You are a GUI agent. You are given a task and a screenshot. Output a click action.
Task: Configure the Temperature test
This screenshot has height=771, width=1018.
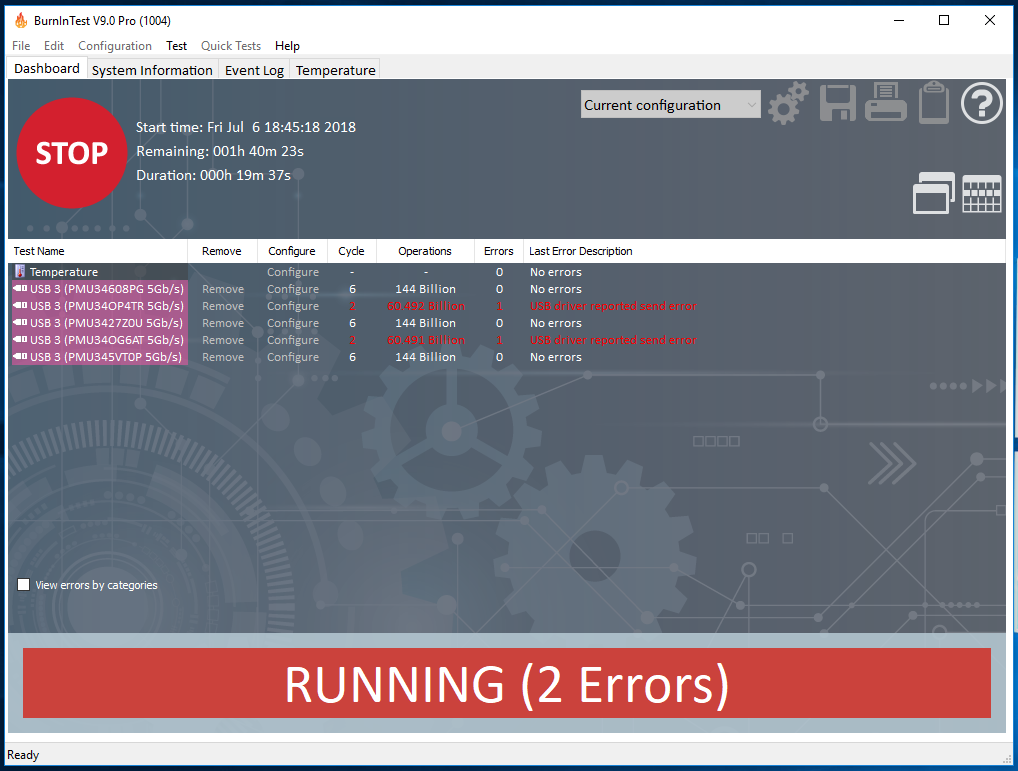point(293,272)
